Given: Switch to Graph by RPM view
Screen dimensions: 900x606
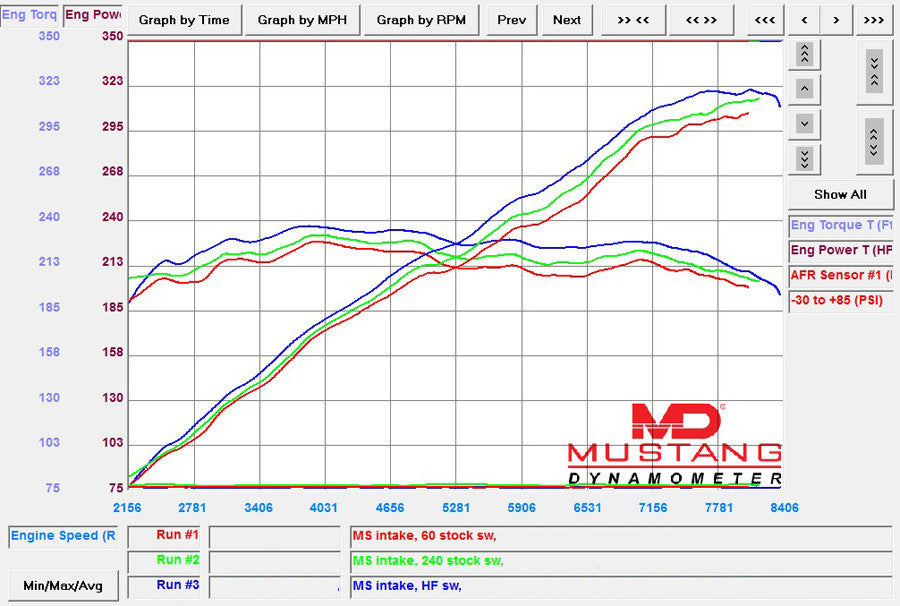Looking at the screenshot, I should pos(421,19).
